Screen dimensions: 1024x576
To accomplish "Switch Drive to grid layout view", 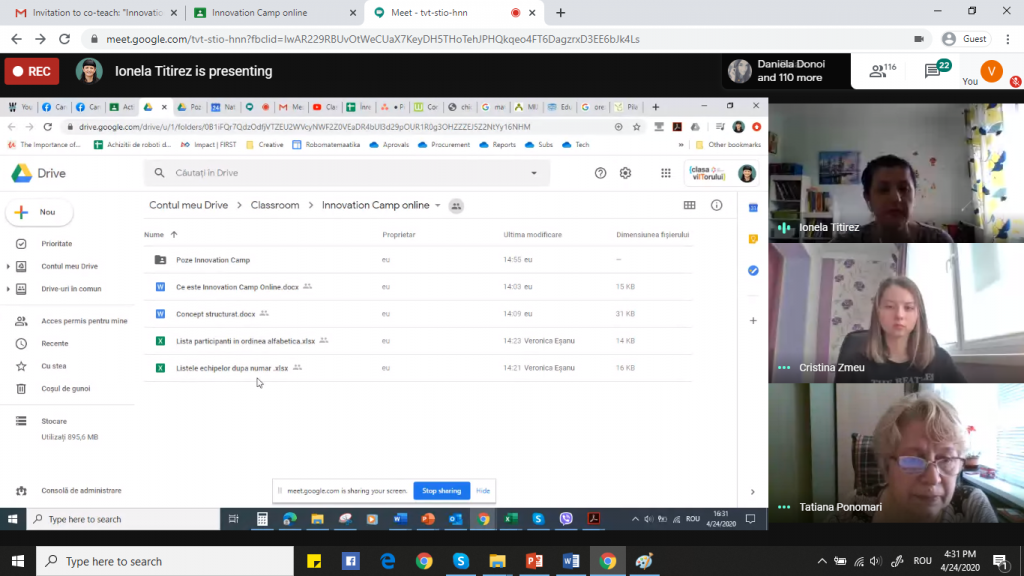I will tap(689, 205).
